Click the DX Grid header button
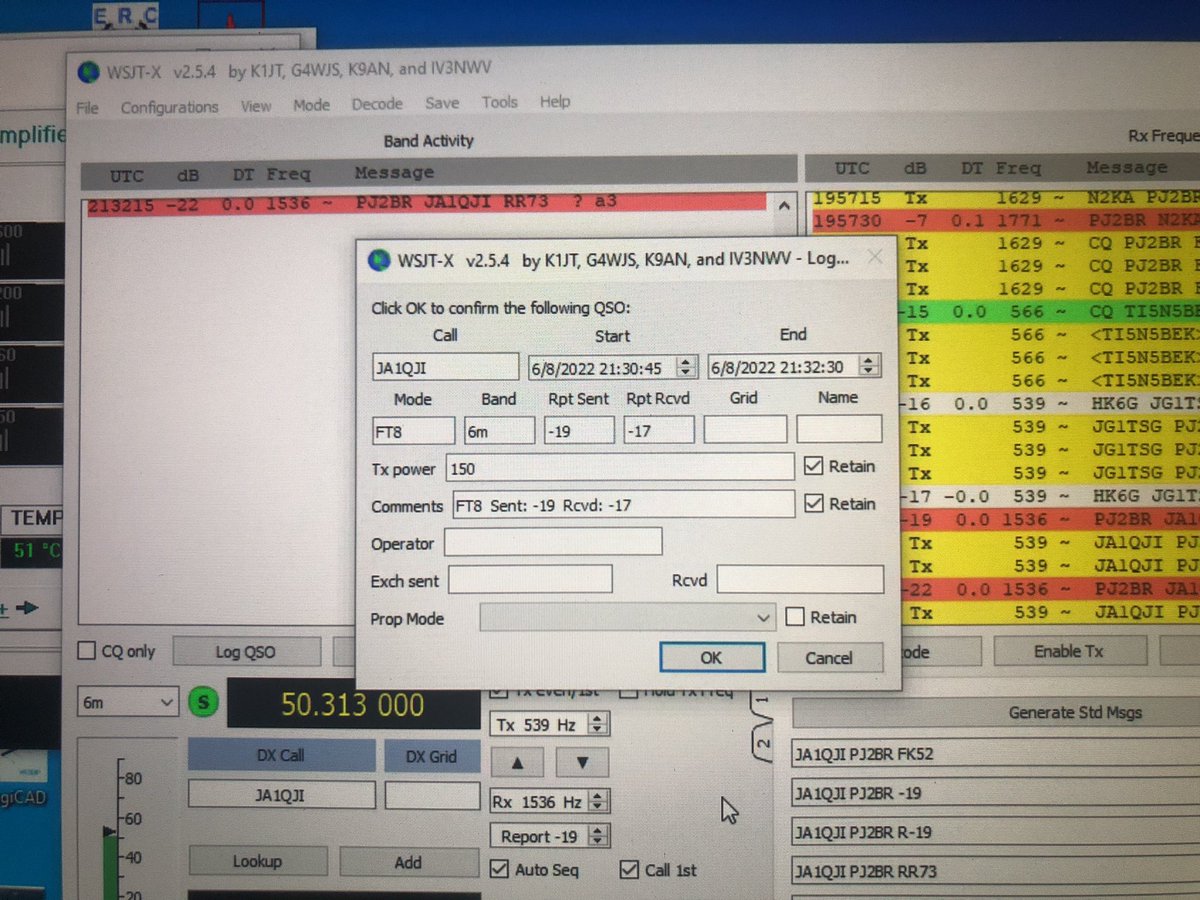This screenshot has height=900, width=1200. 430,756
